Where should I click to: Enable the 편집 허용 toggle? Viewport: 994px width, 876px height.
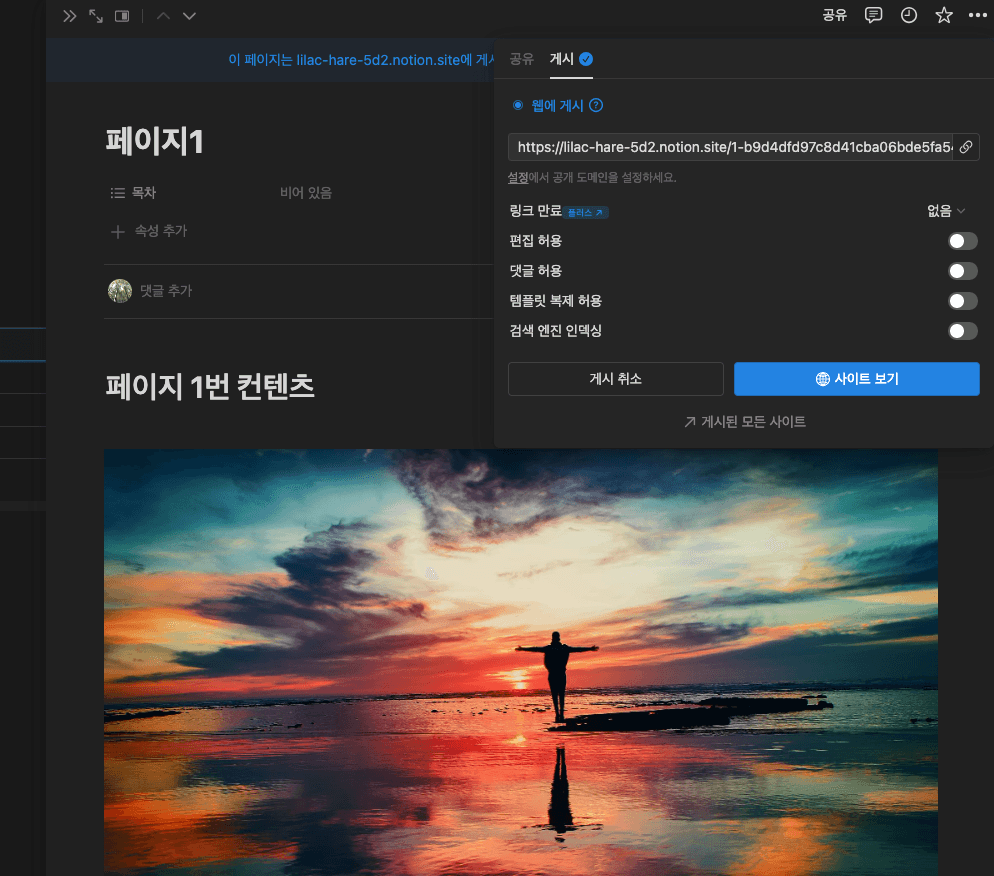(x=962, y=241)
